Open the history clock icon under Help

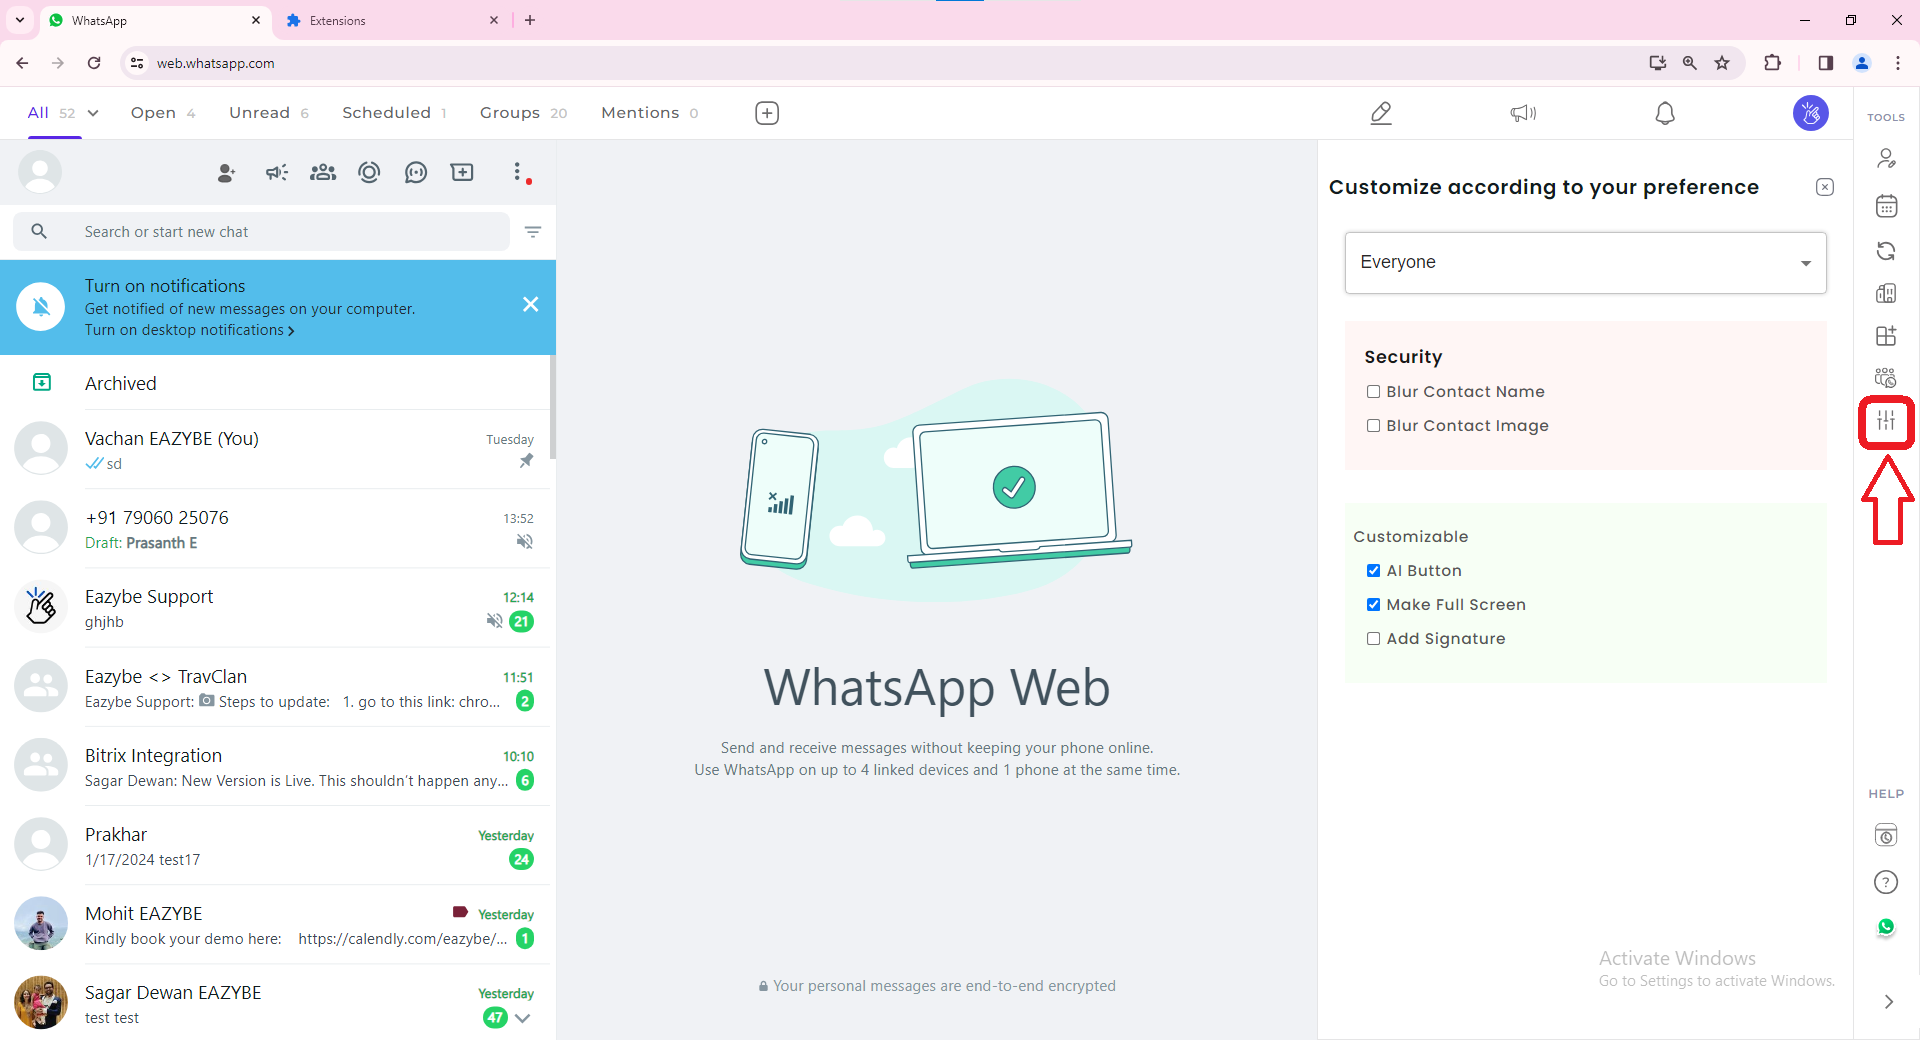[1886, 836]
